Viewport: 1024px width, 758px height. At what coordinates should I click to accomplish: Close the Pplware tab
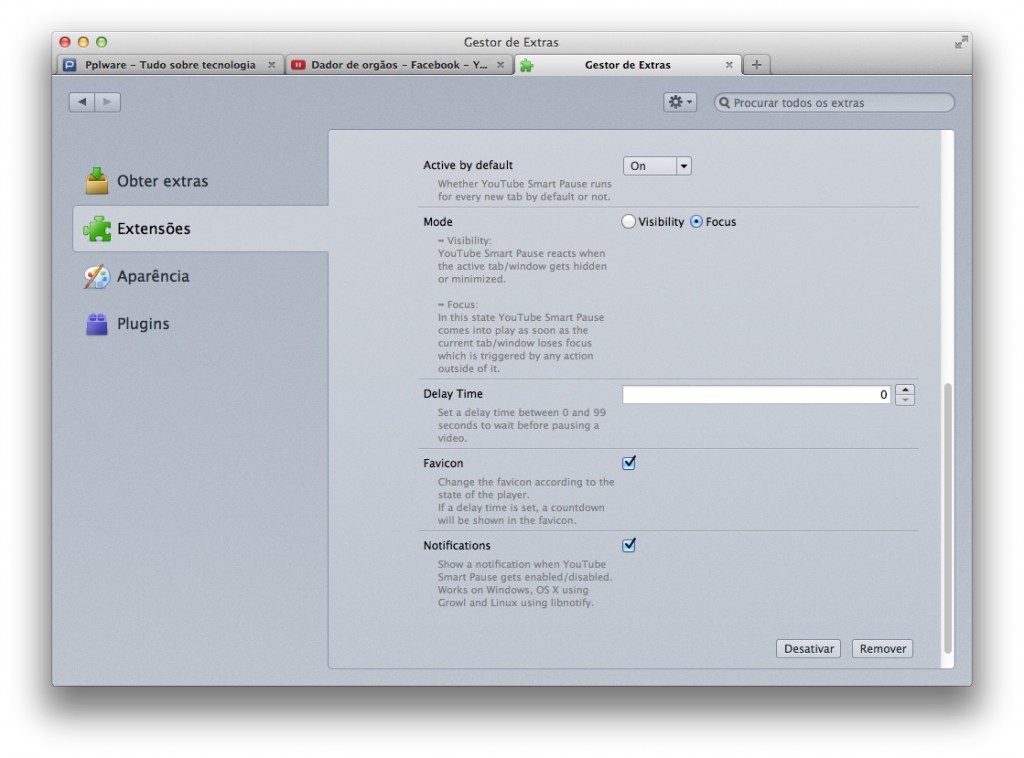pyautogui.click(x=272, y=65)
